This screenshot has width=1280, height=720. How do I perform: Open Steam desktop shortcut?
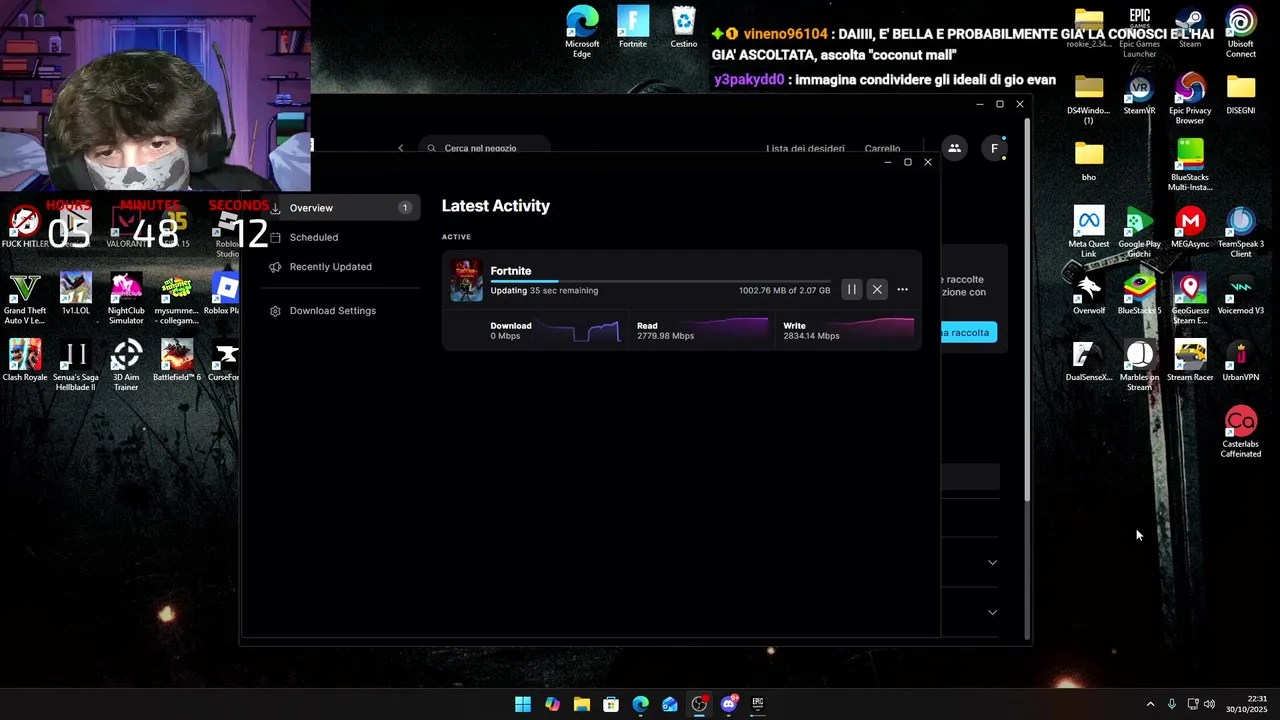pyautogui.click(x=1190, y=28)
